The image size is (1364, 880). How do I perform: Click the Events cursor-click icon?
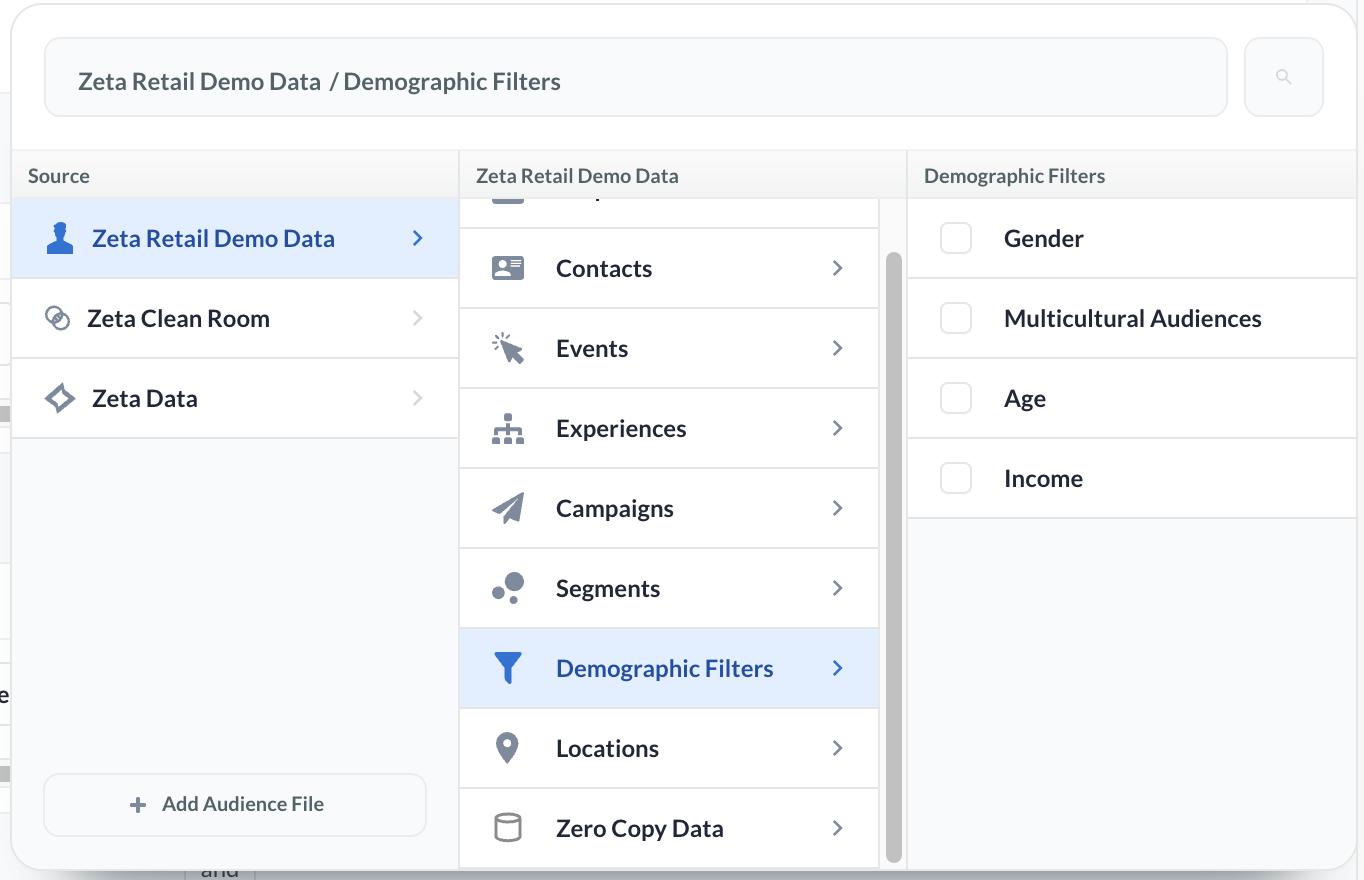point(508,348)
